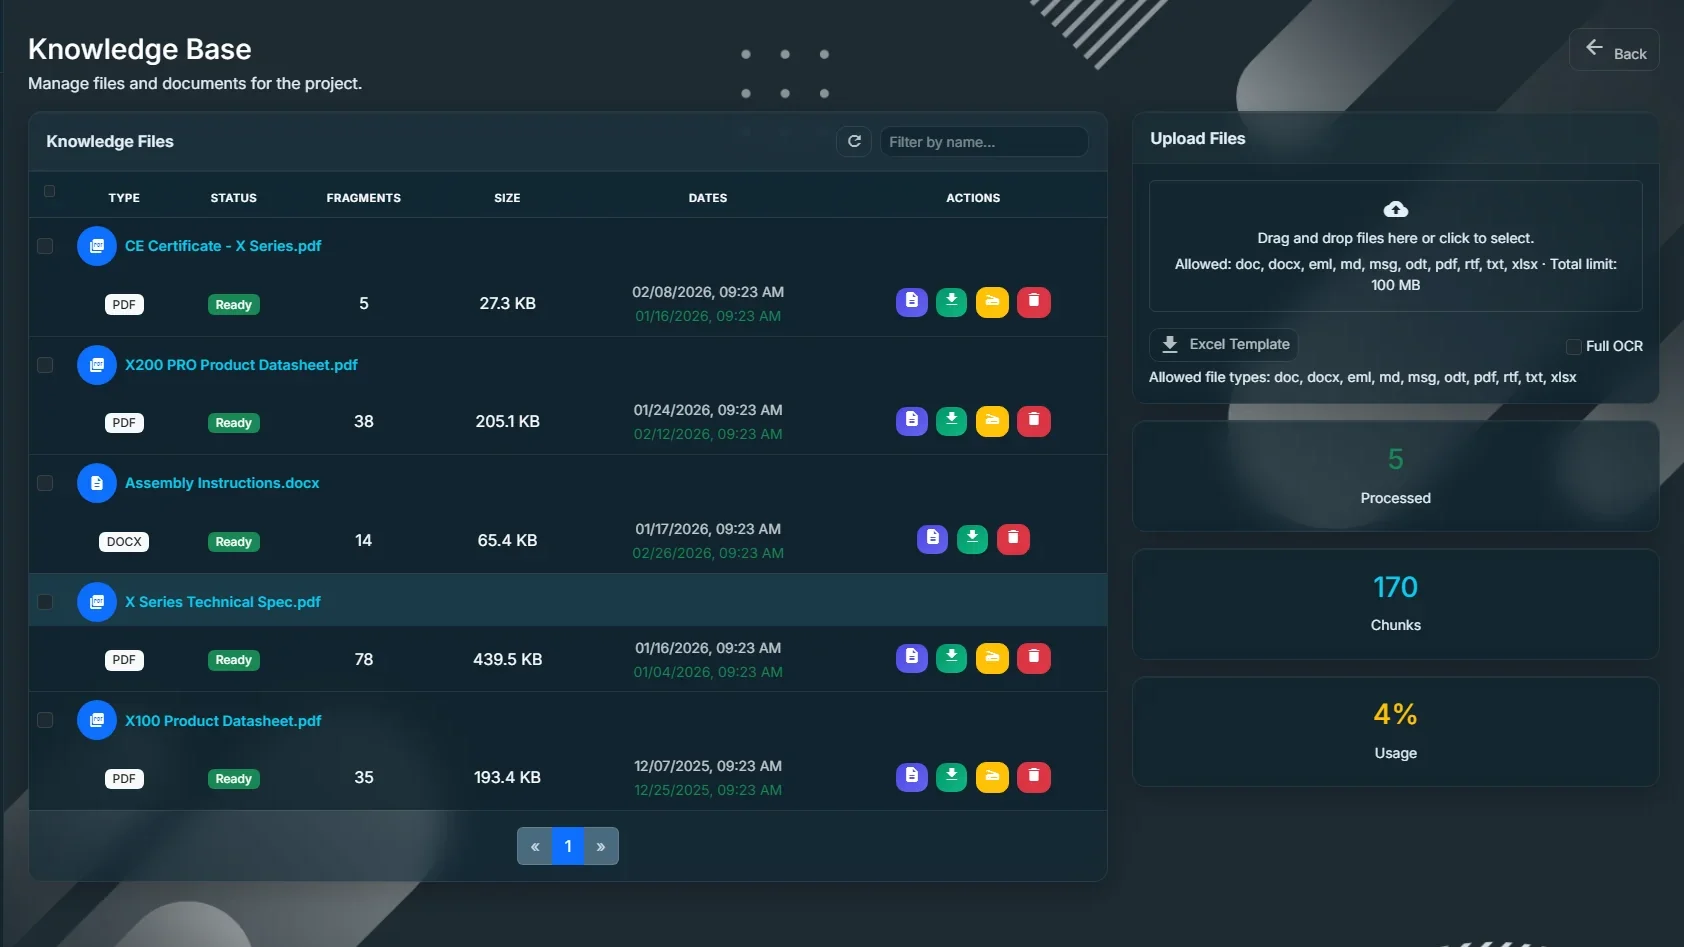1684x947 pixels.
Task: Open Assembly Instructions.docx file name link
Action: (x=222, y=483)
